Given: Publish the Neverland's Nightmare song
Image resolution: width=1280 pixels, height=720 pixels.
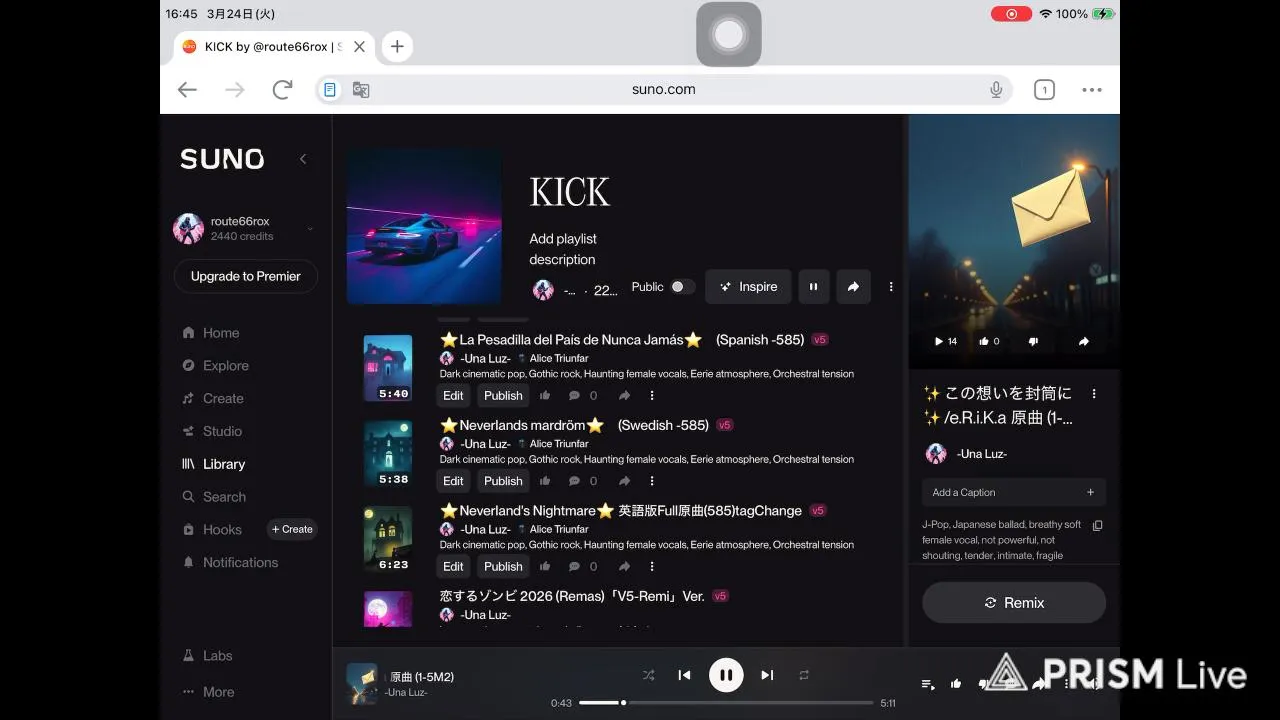Looking at the screenshot, I should point(503,566).
